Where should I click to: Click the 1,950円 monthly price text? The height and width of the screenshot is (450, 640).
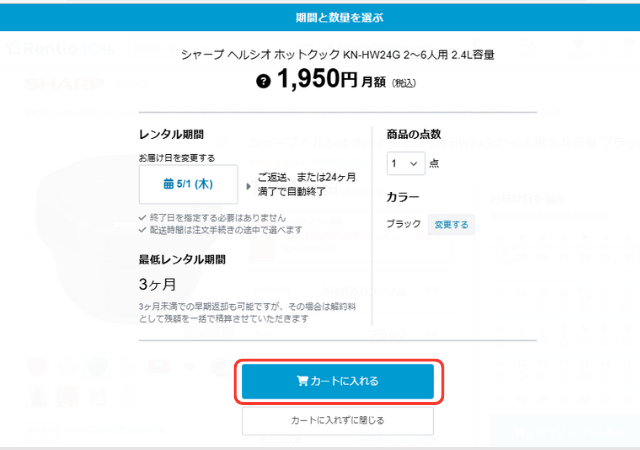pos(318,79)
